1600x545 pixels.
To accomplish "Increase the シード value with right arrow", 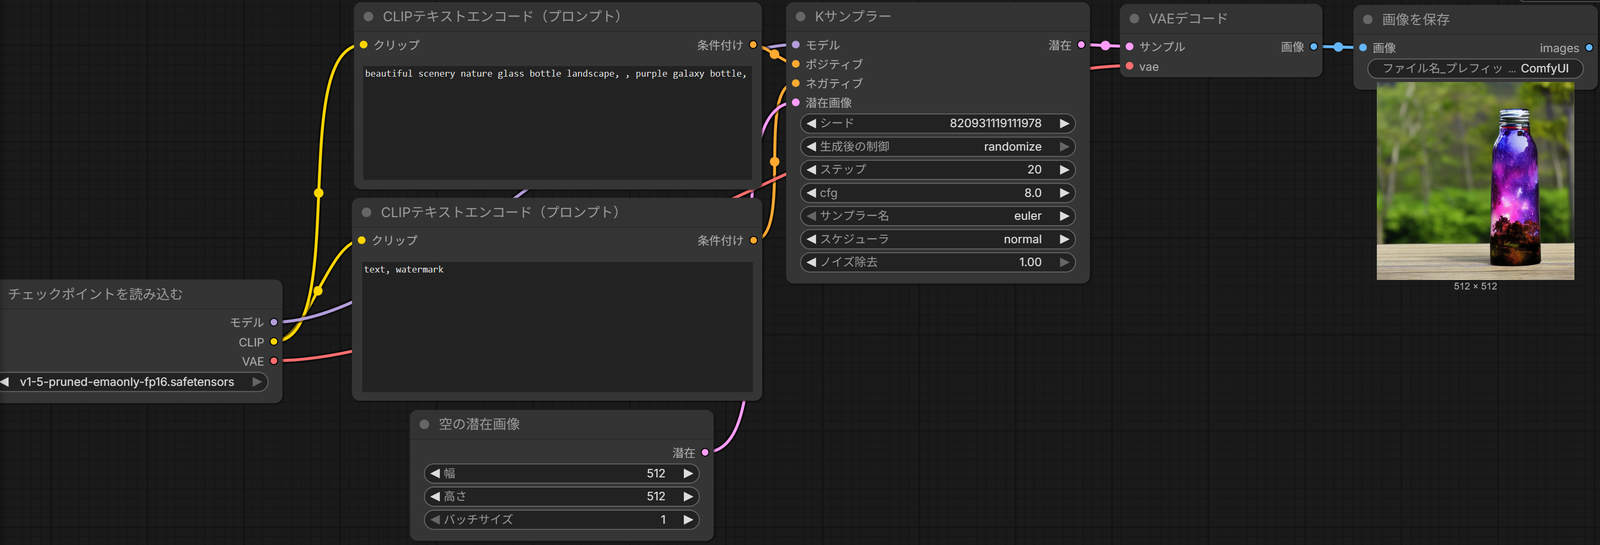I will point(1064,124).
